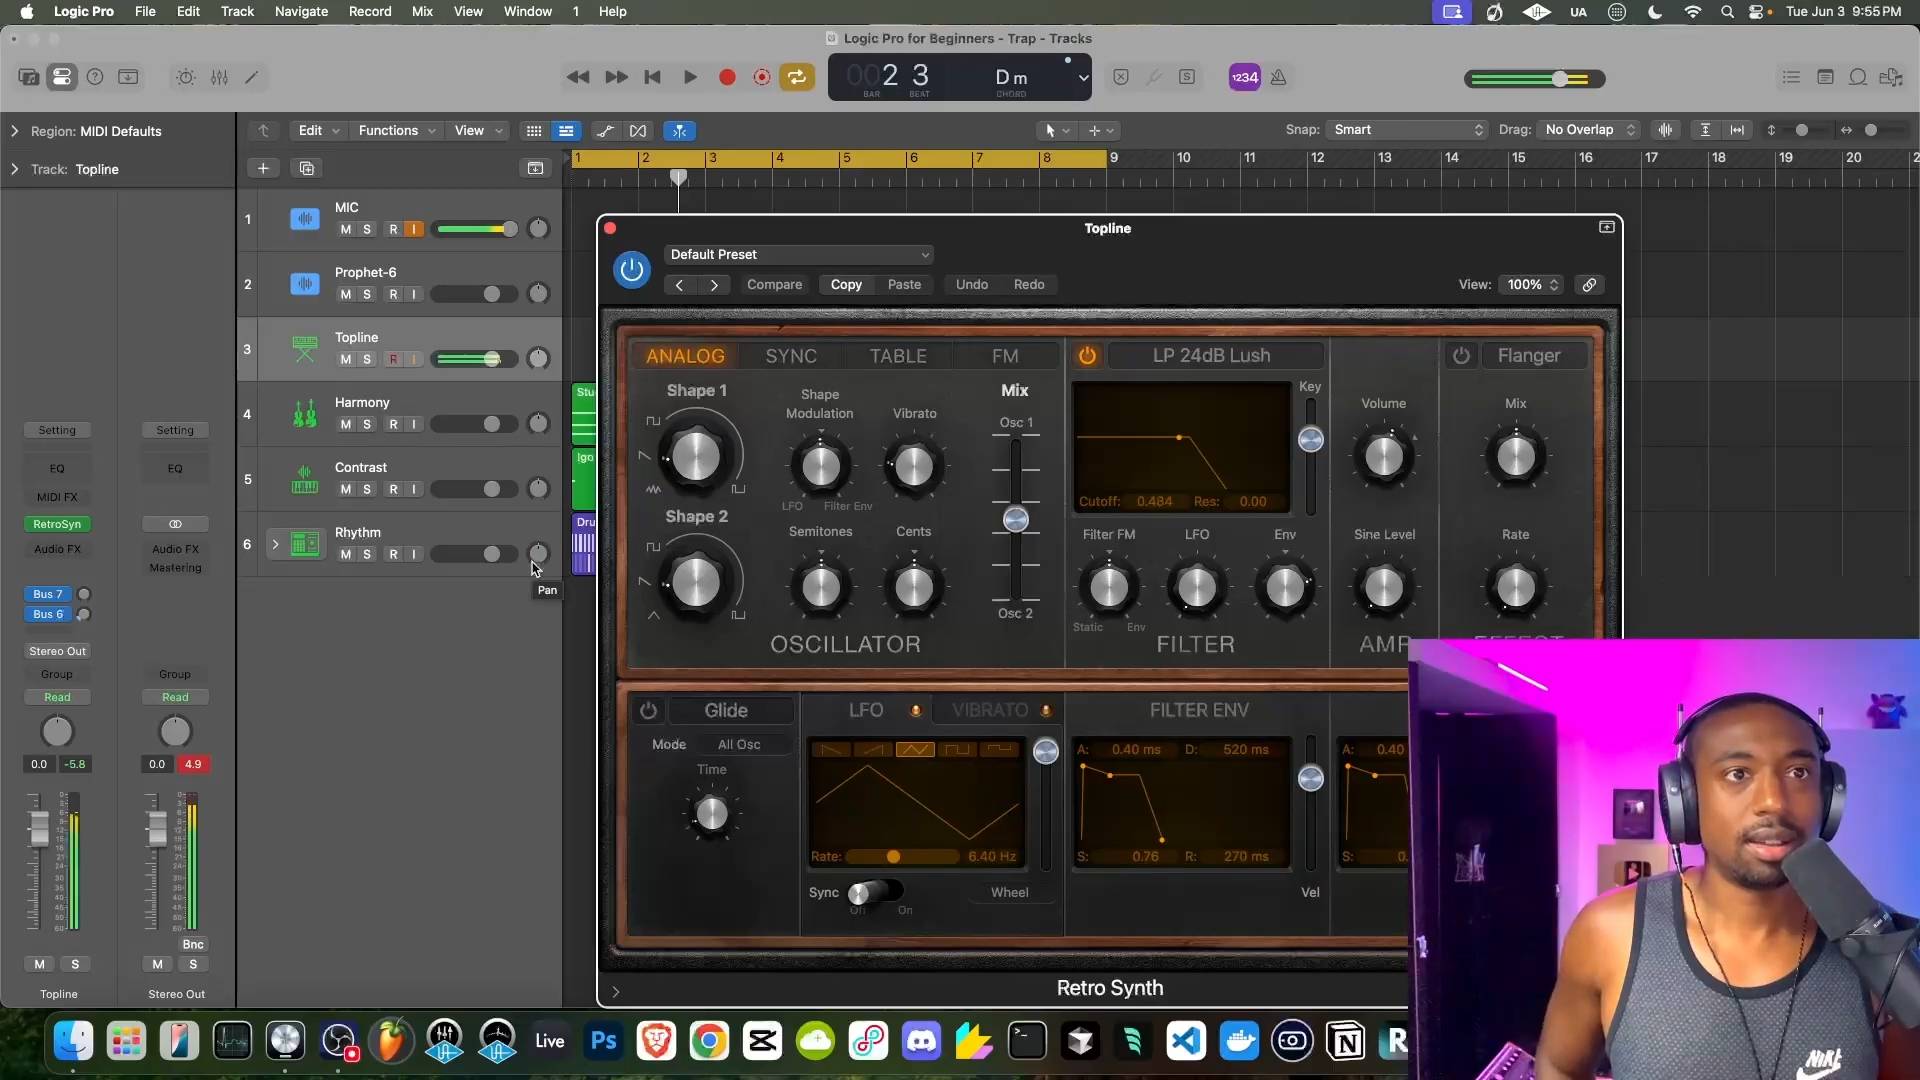Record-enable the Contrast track
This screenshot has height=1080, width=1920.
(x=393, y=489)
